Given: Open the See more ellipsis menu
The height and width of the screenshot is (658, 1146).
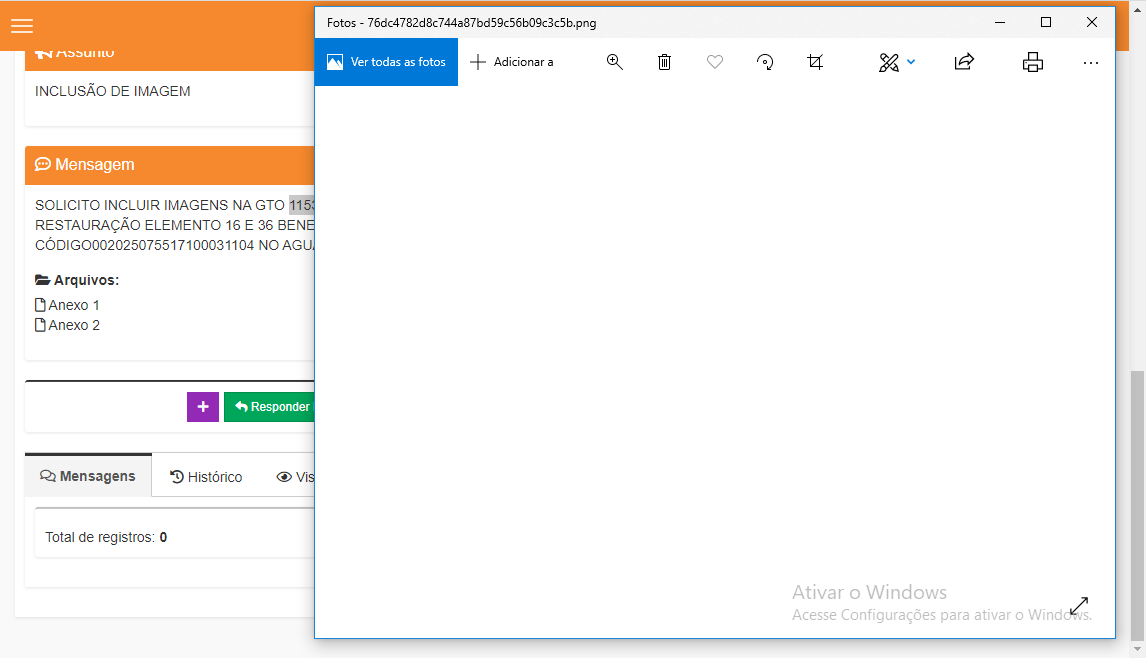Looking at the screenshot, I should coord(1090,62).
